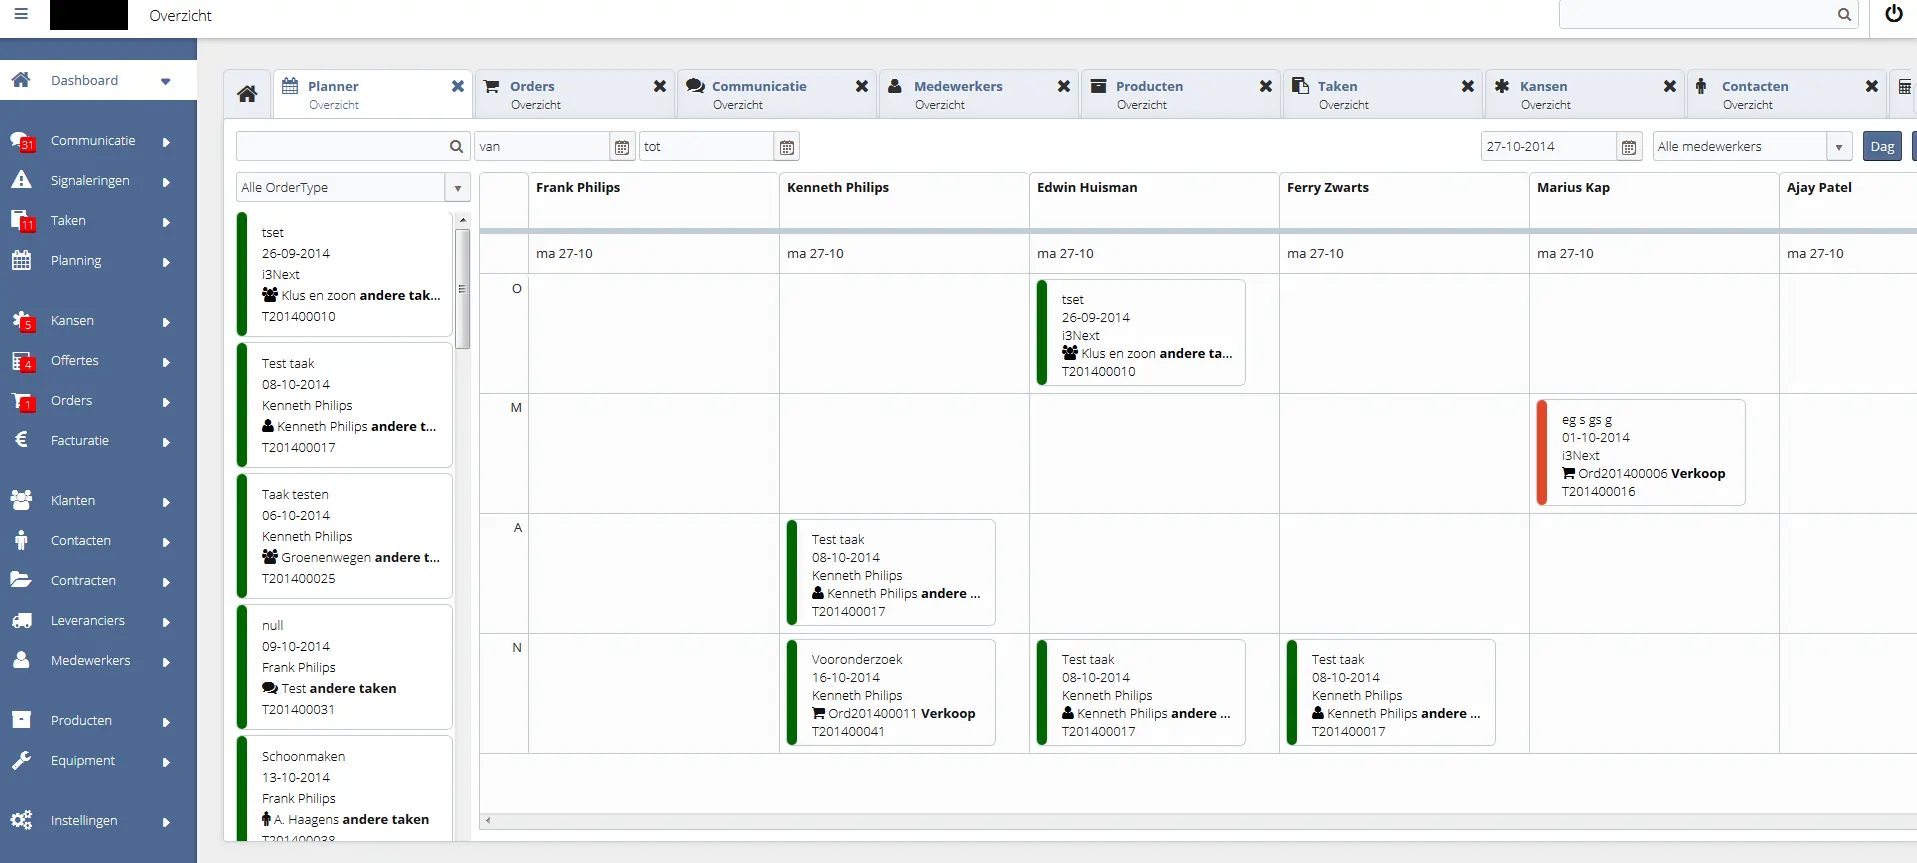Open the Offertes menu item
This screenshot has height=863, width=1917.
pyautogui.click(x=75, y=361)
